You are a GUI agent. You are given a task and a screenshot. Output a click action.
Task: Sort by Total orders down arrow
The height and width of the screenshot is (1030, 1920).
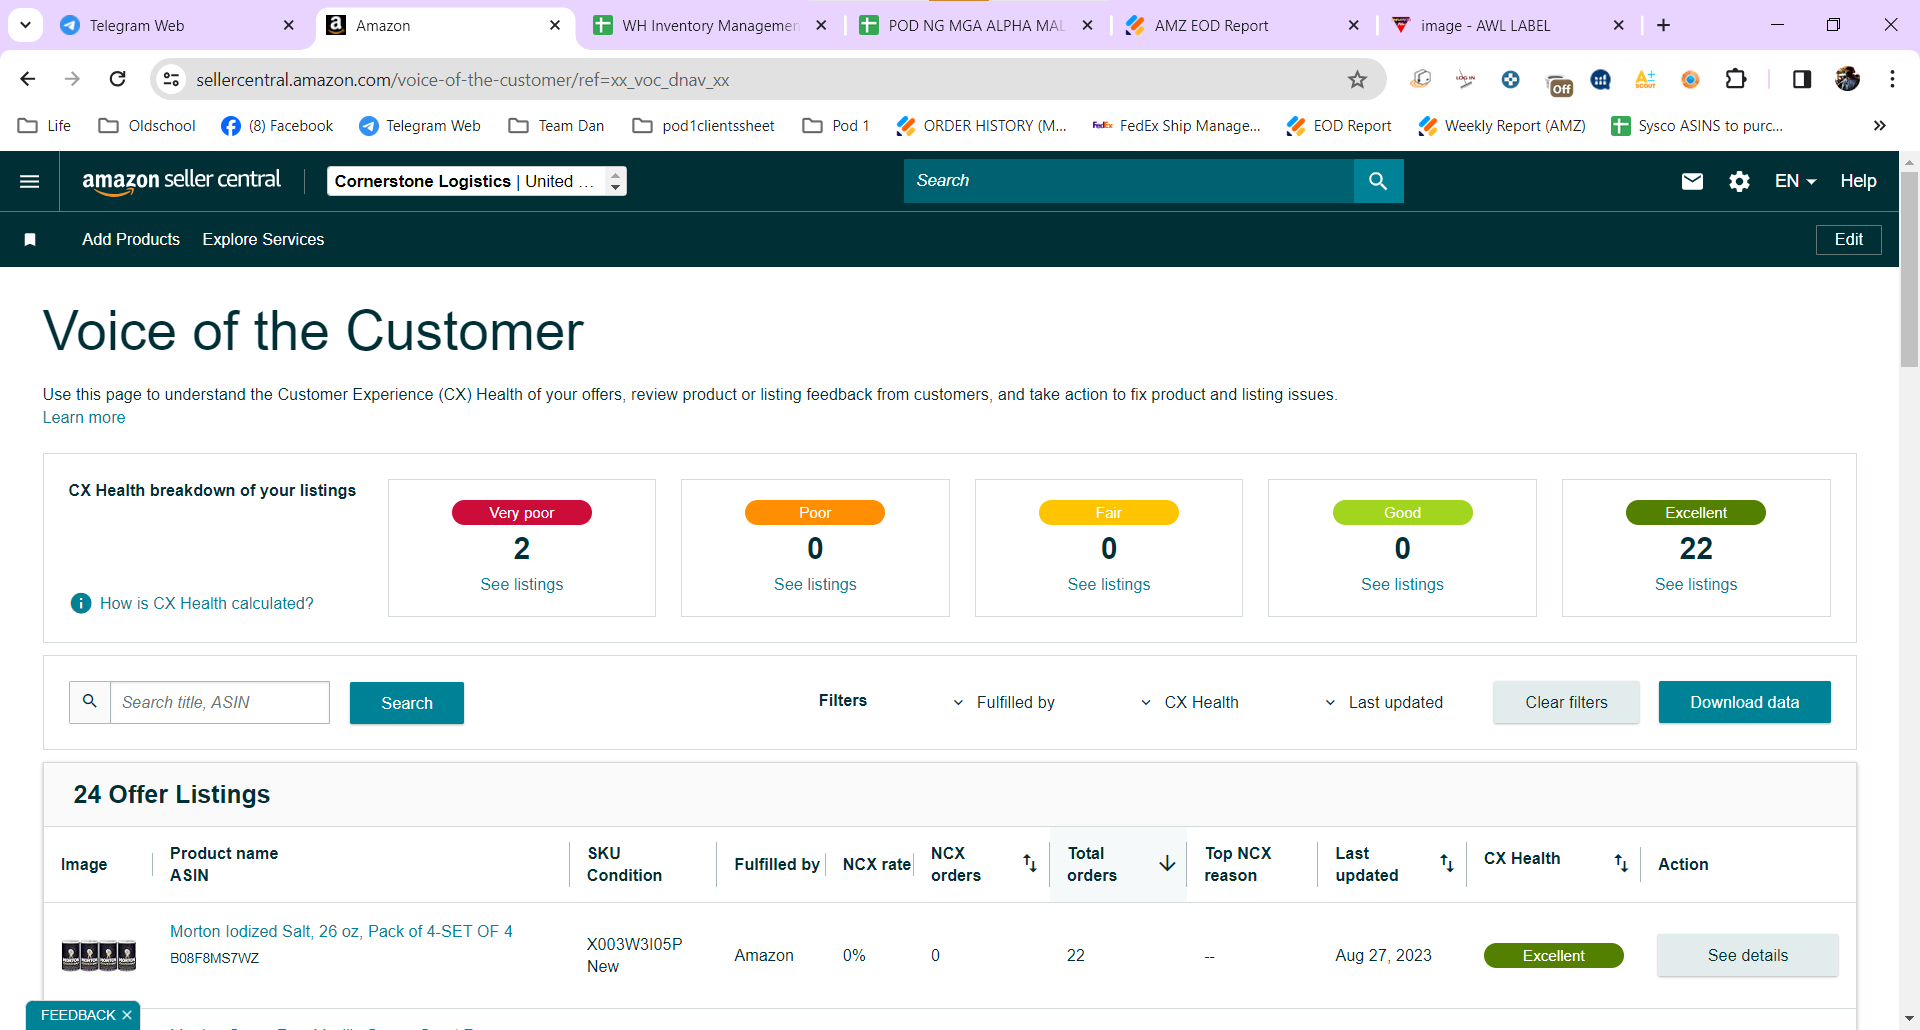coord(1167,863)
